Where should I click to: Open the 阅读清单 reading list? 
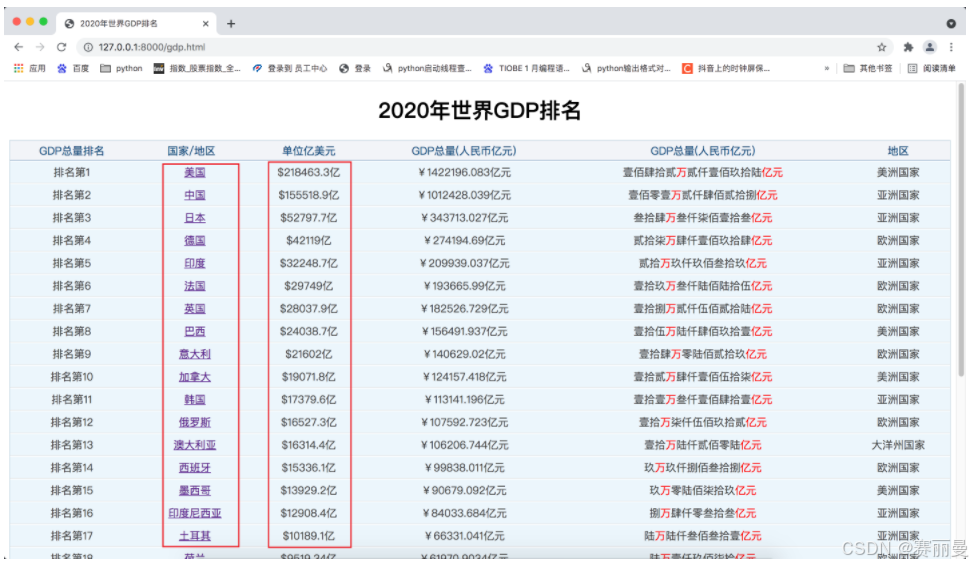[931, 68]
